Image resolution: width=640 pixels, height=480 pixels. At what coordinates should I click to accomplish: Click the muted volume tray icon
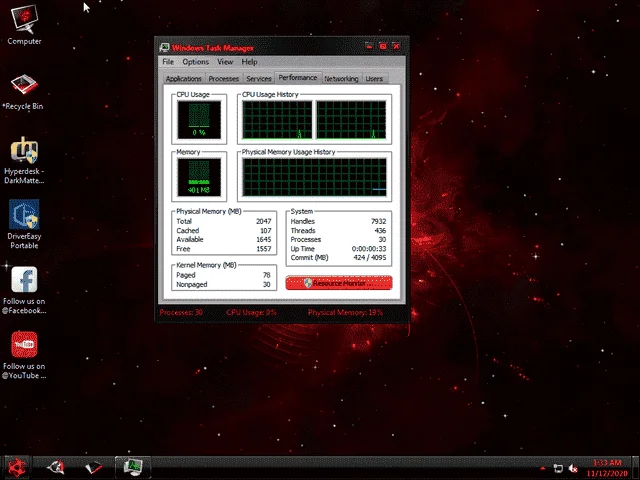573,468
